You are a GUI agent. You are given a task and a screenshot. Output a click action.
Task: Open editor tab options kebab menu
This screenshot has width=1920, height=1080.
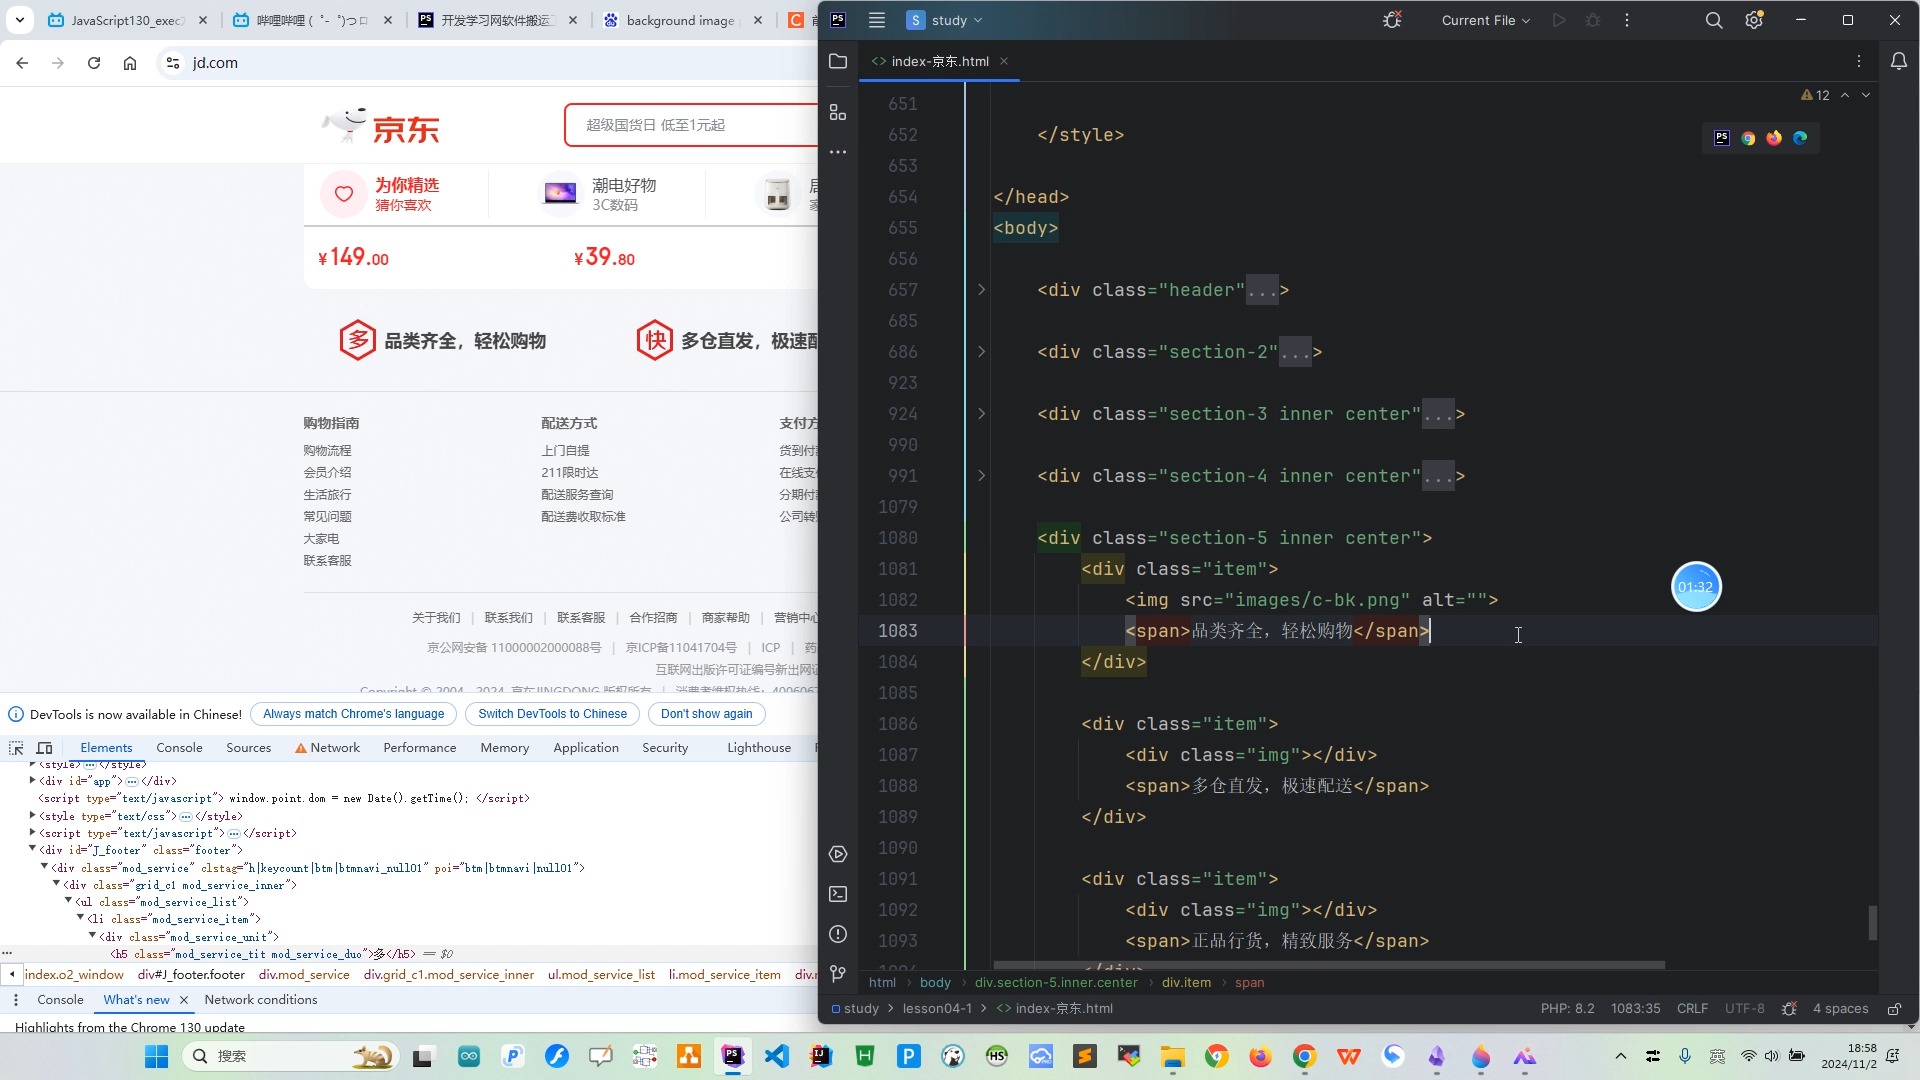coord(1859,61)
